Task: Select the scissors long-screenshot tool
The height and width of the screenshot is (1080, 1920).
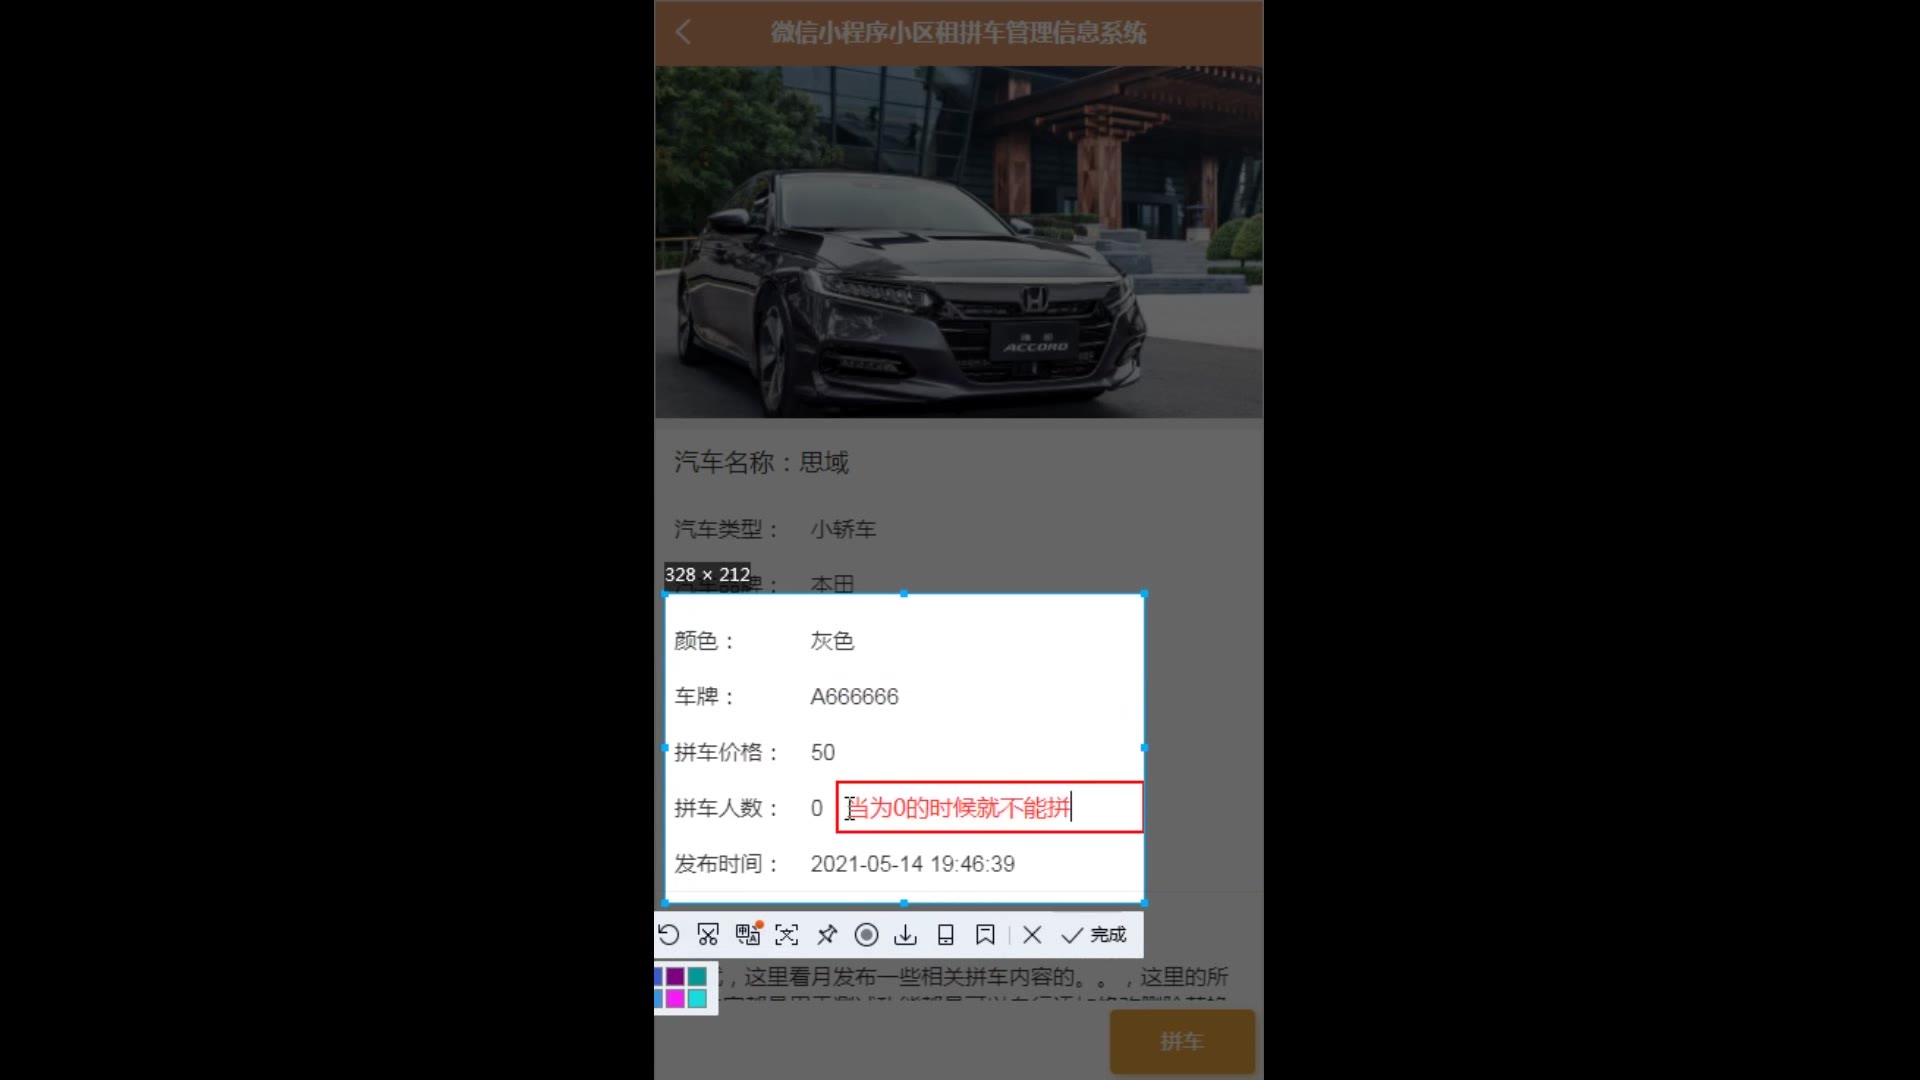Action: pos(708,934)
